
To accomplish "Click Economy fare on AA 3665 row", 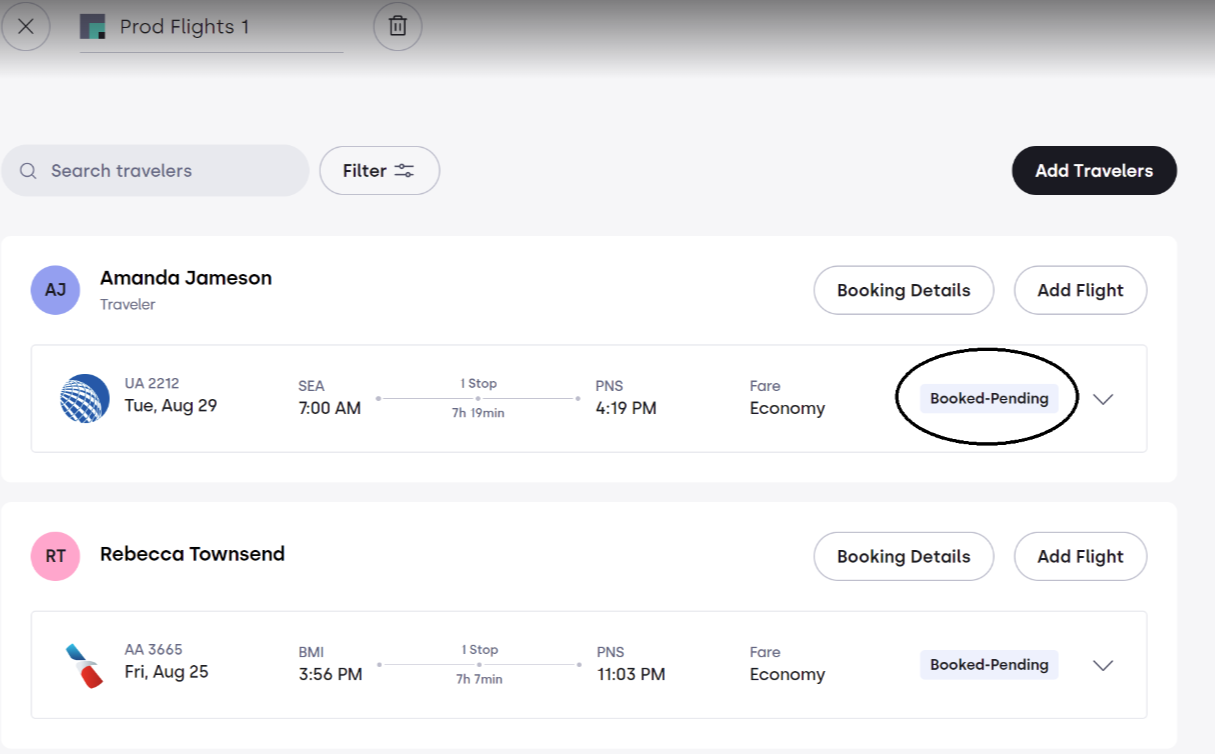I will [787, 675].
